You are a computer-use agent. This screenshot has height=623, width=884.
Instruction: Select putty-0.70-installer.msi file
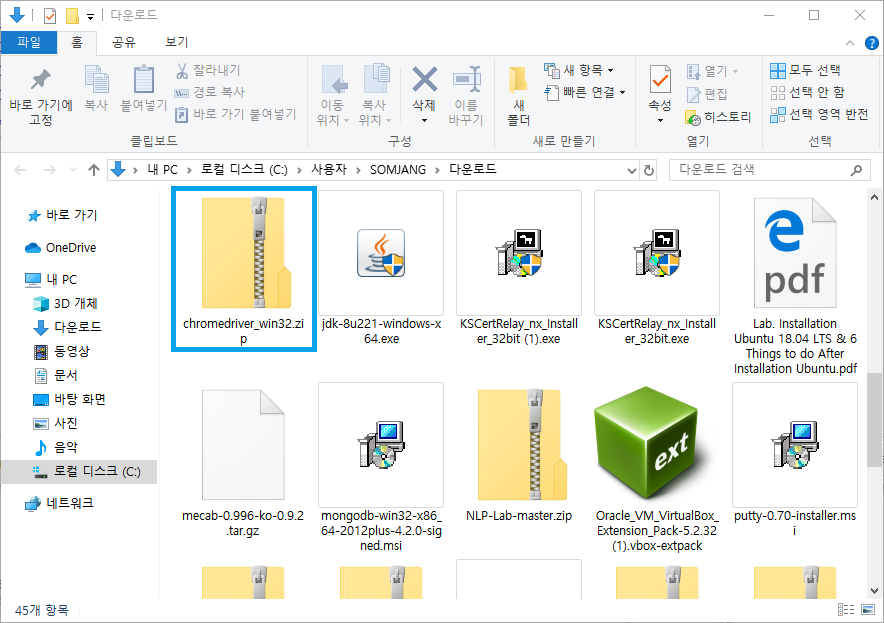click(x=795, y=461)
